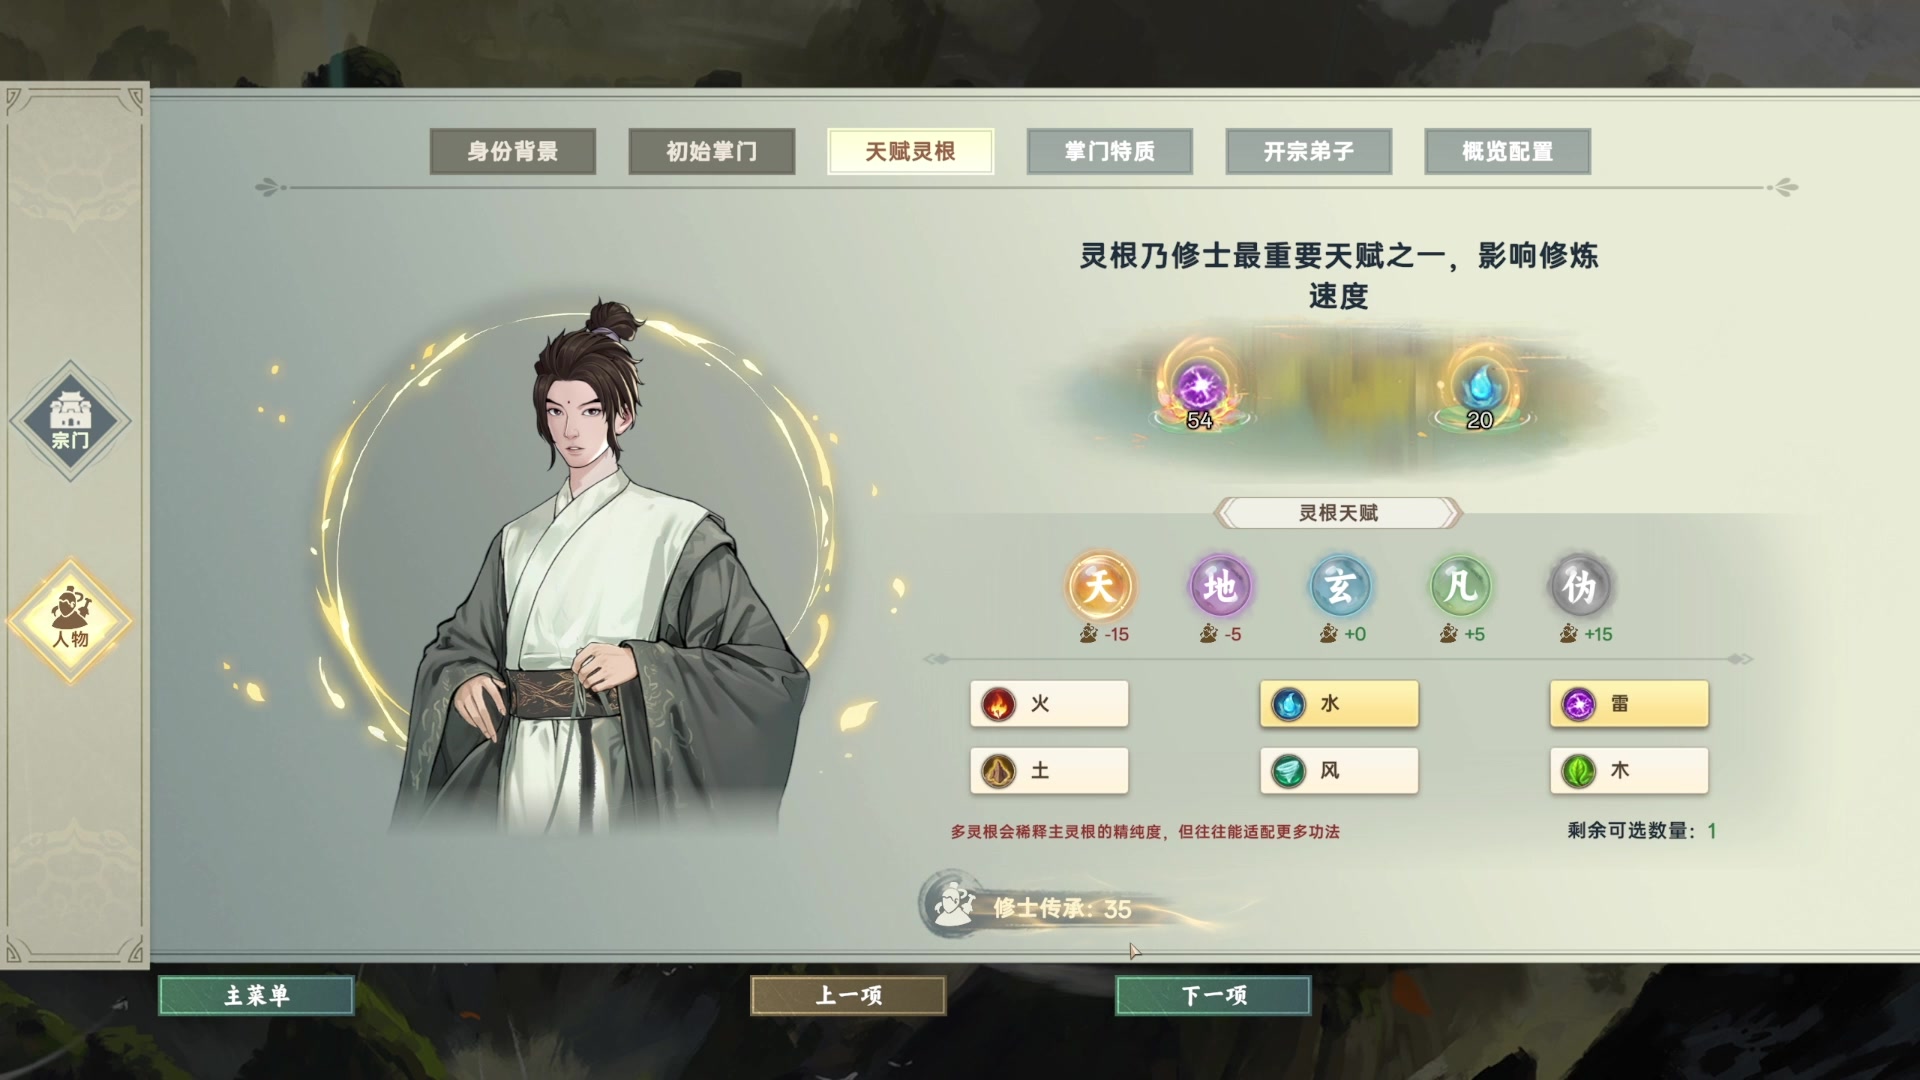Pick the blue 玄 root grade orb

pos(1339,586)
